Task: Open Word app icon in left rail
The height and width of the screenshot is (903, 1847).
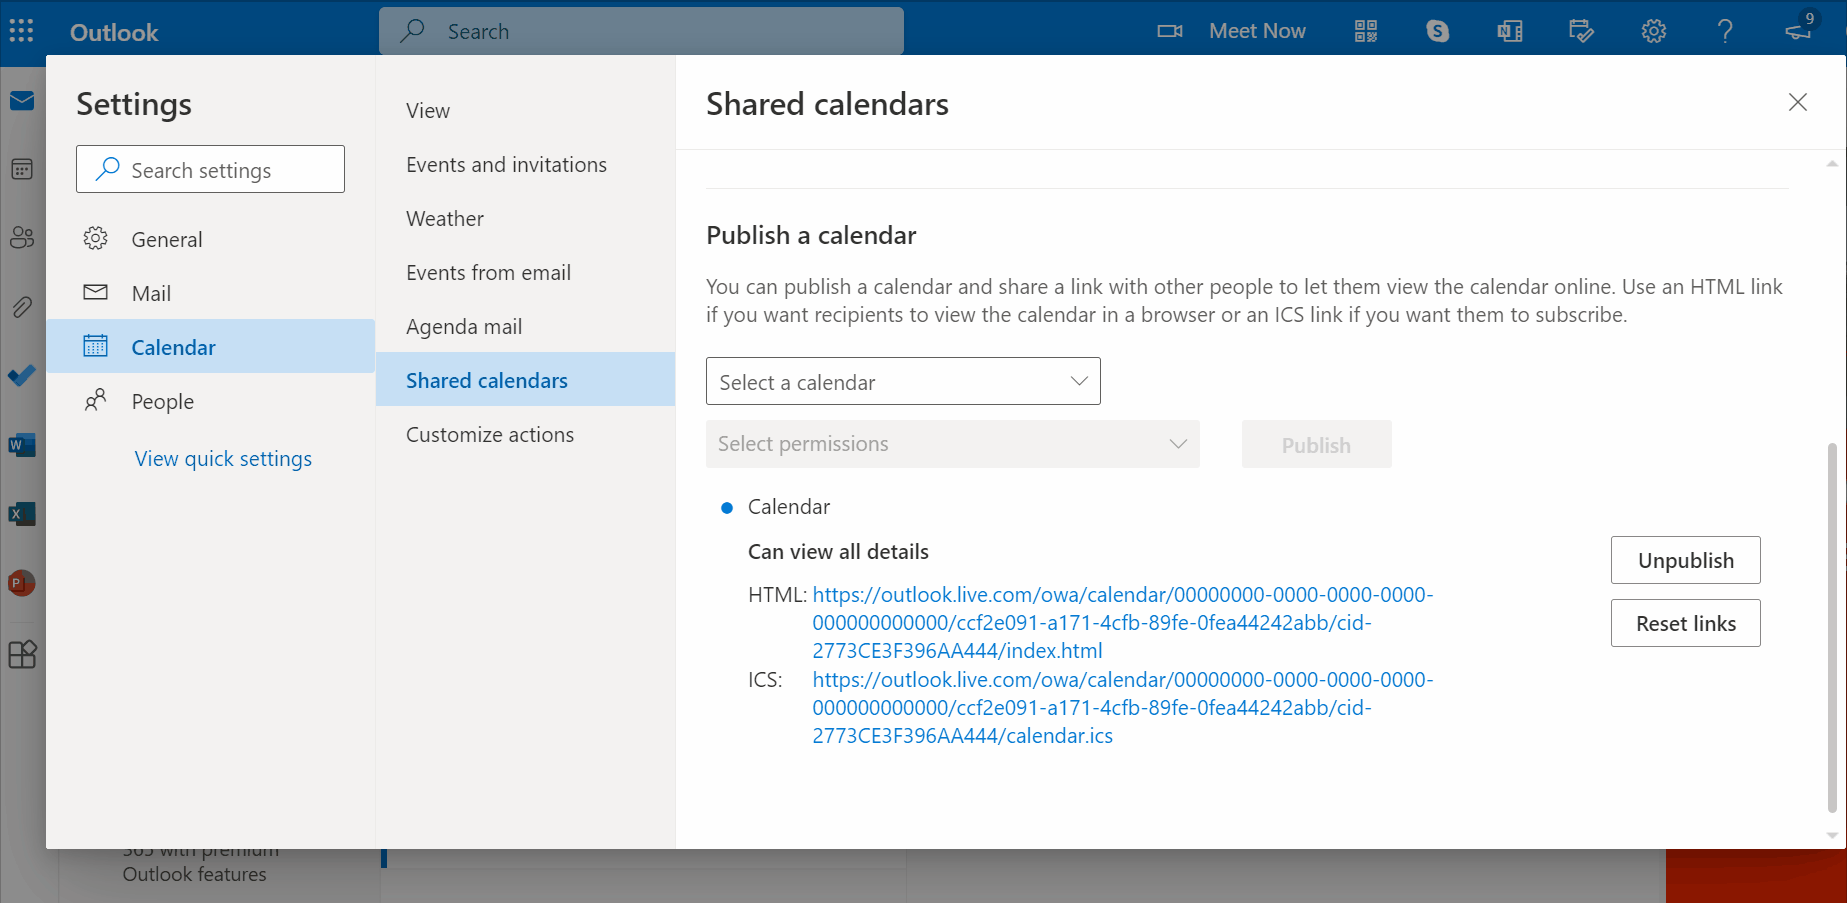Action: [22, 445]
